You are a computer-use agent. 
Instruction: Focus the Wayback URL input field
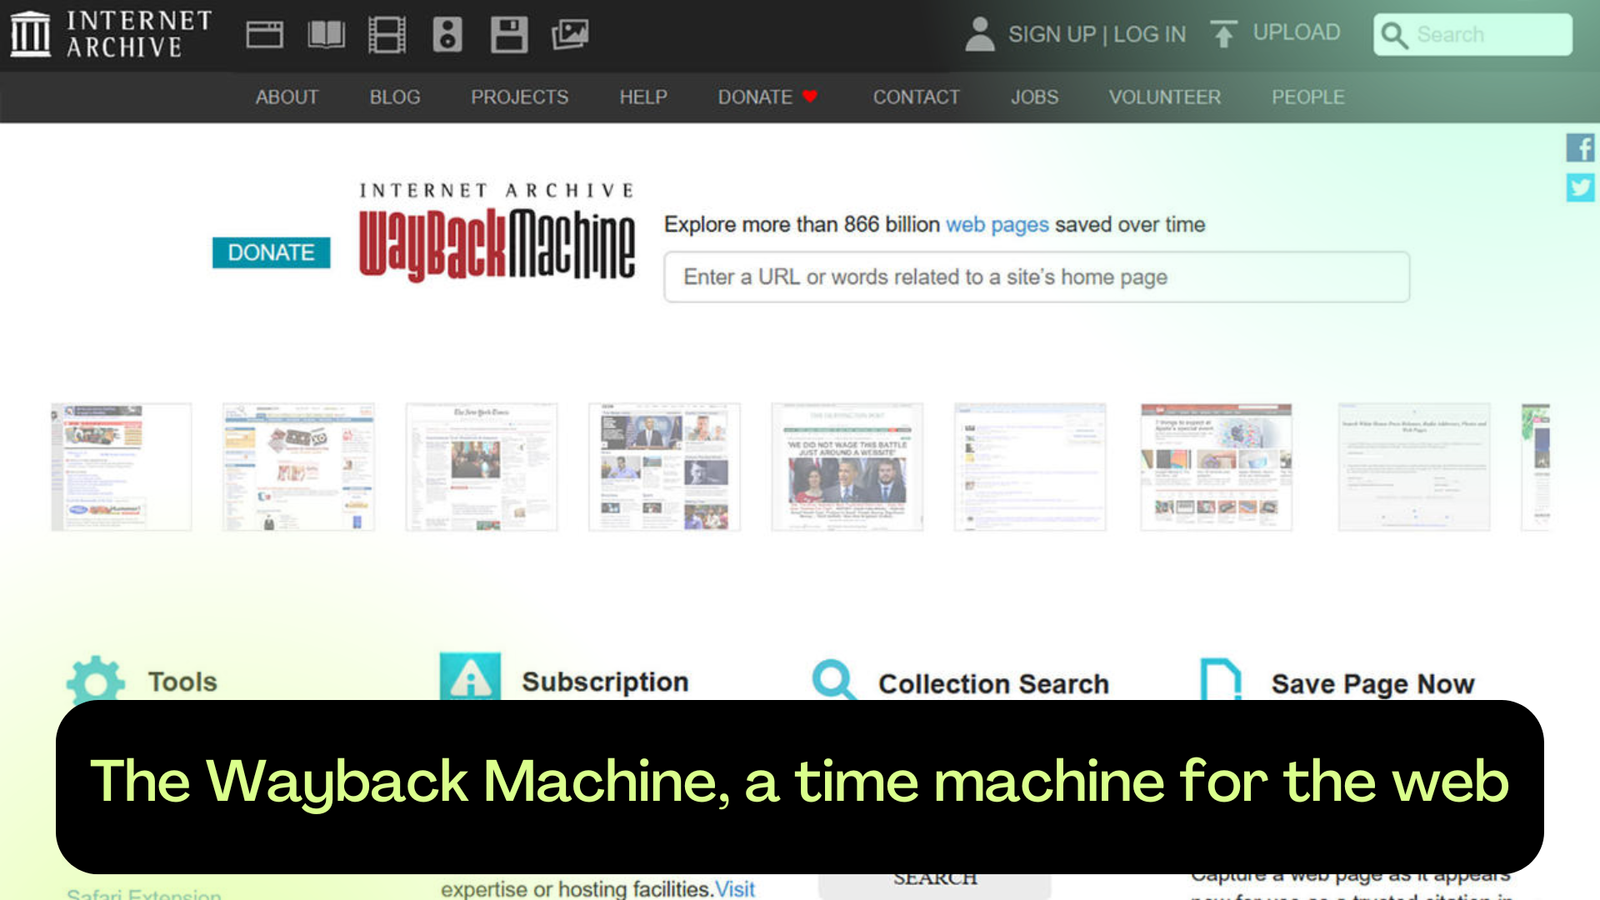tap(1037, 277)
